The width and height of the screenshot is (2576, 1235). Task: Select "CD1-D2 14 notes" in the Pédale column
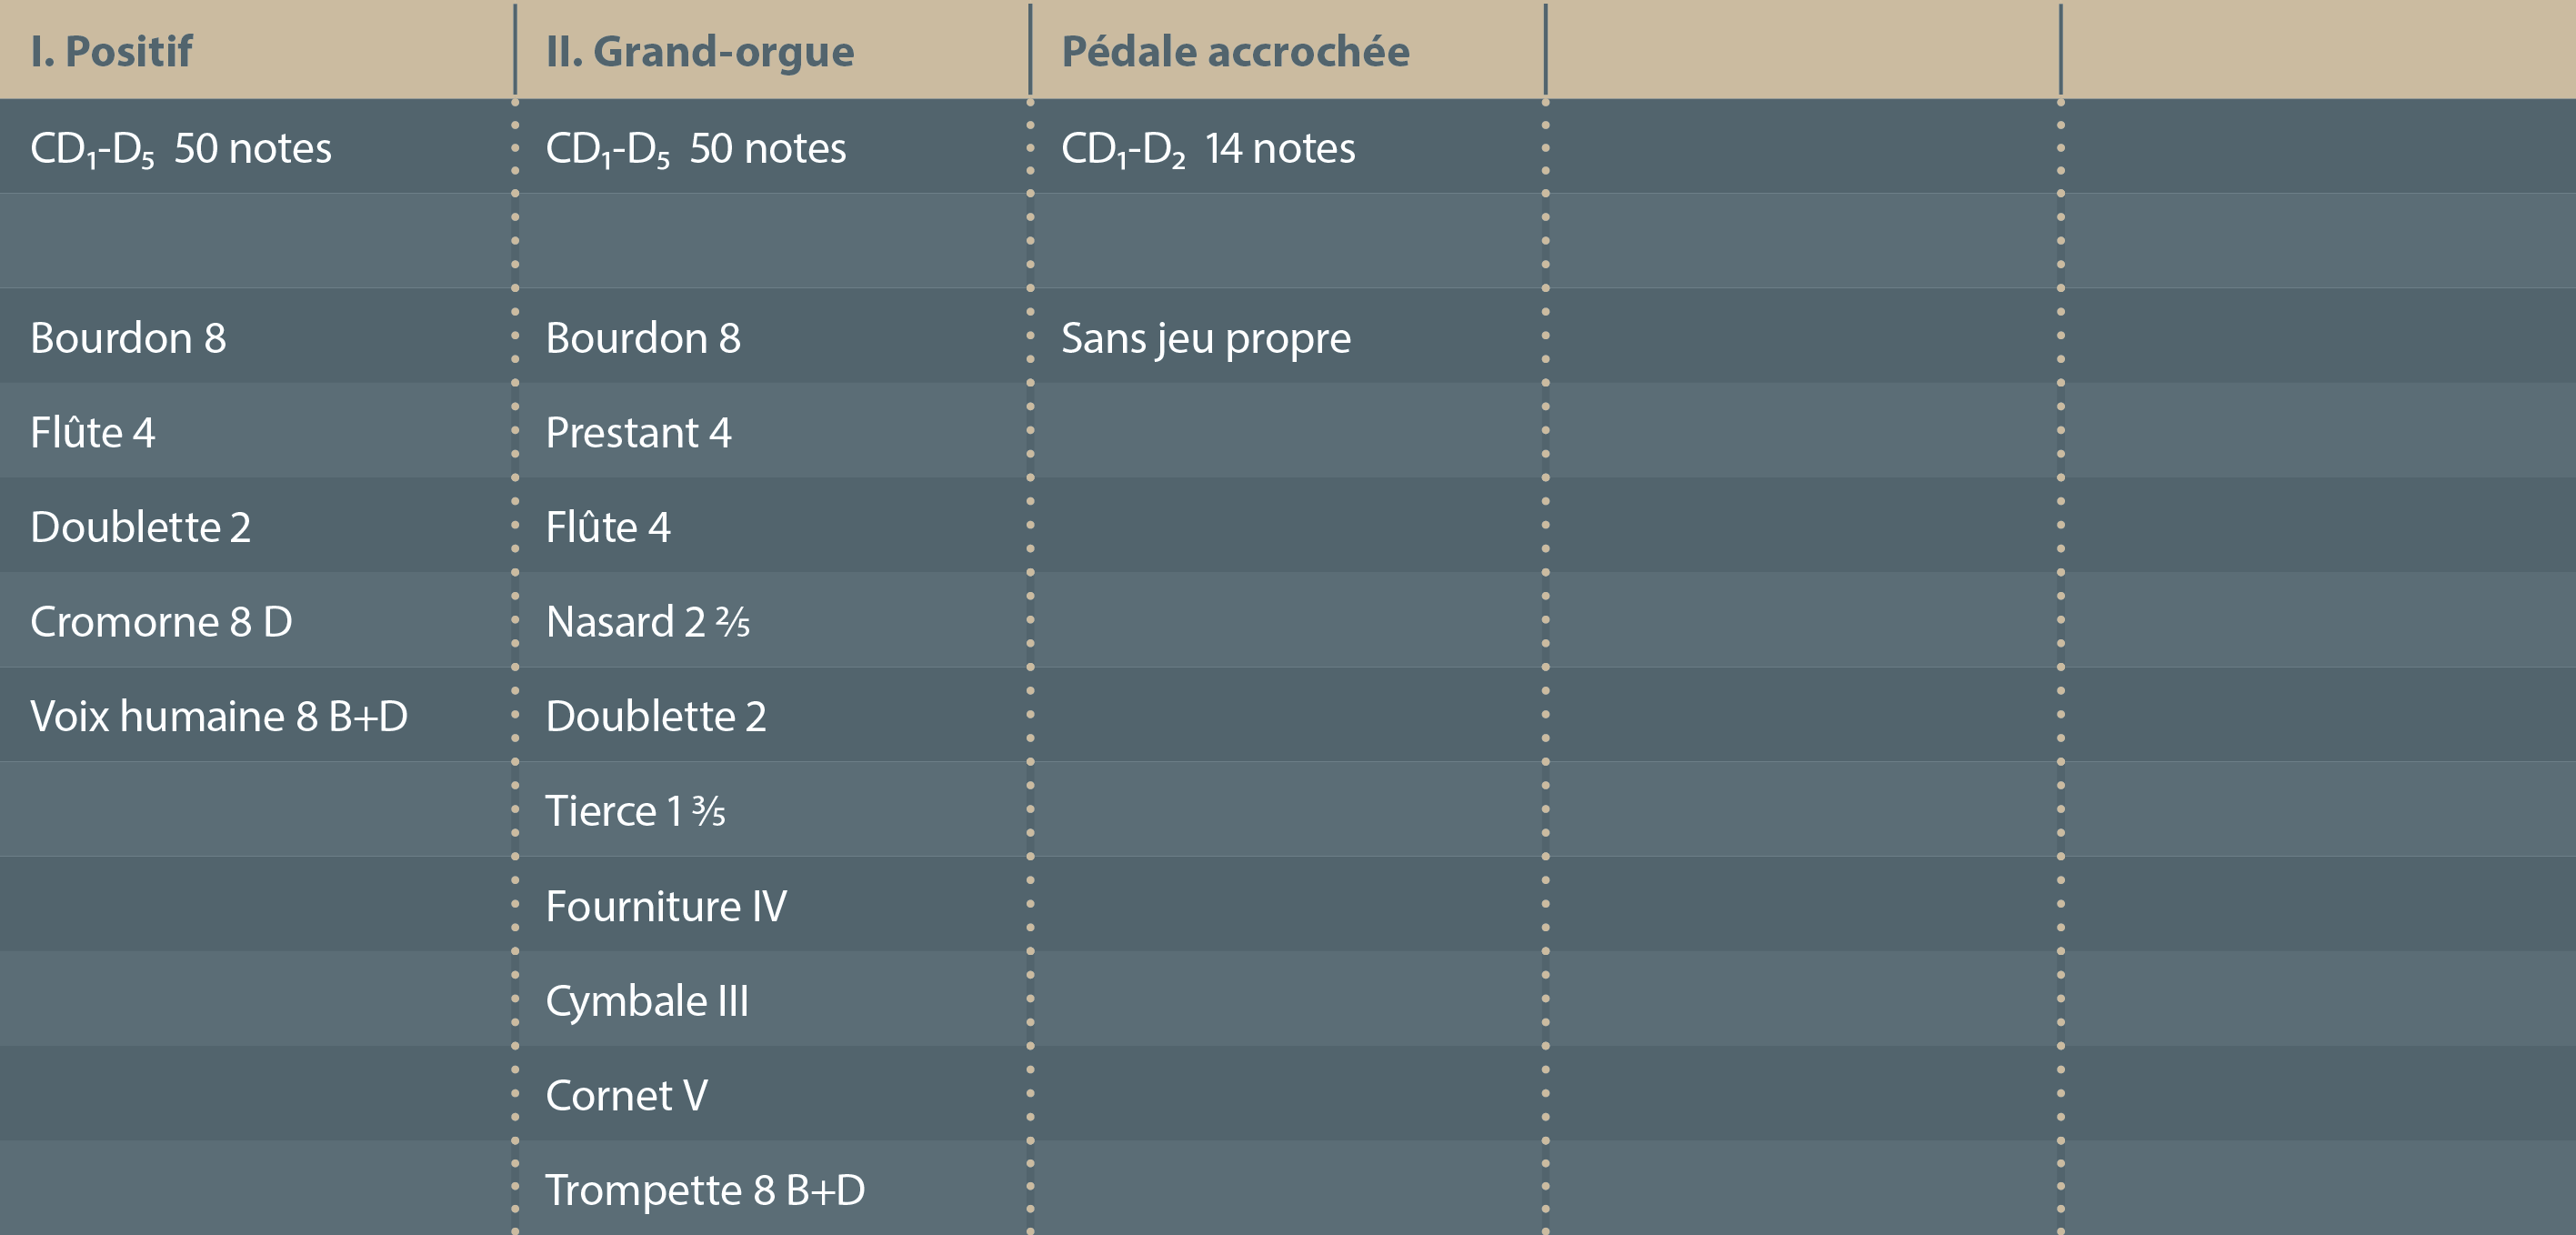tap(1207, 149)
